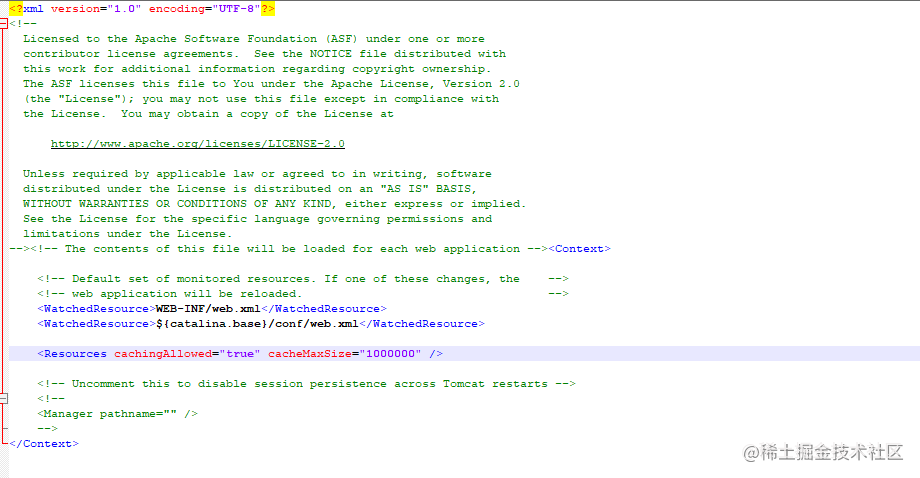
Task: Collapse the fold marker beside the Manager comment block
Action: pos(3,398)
